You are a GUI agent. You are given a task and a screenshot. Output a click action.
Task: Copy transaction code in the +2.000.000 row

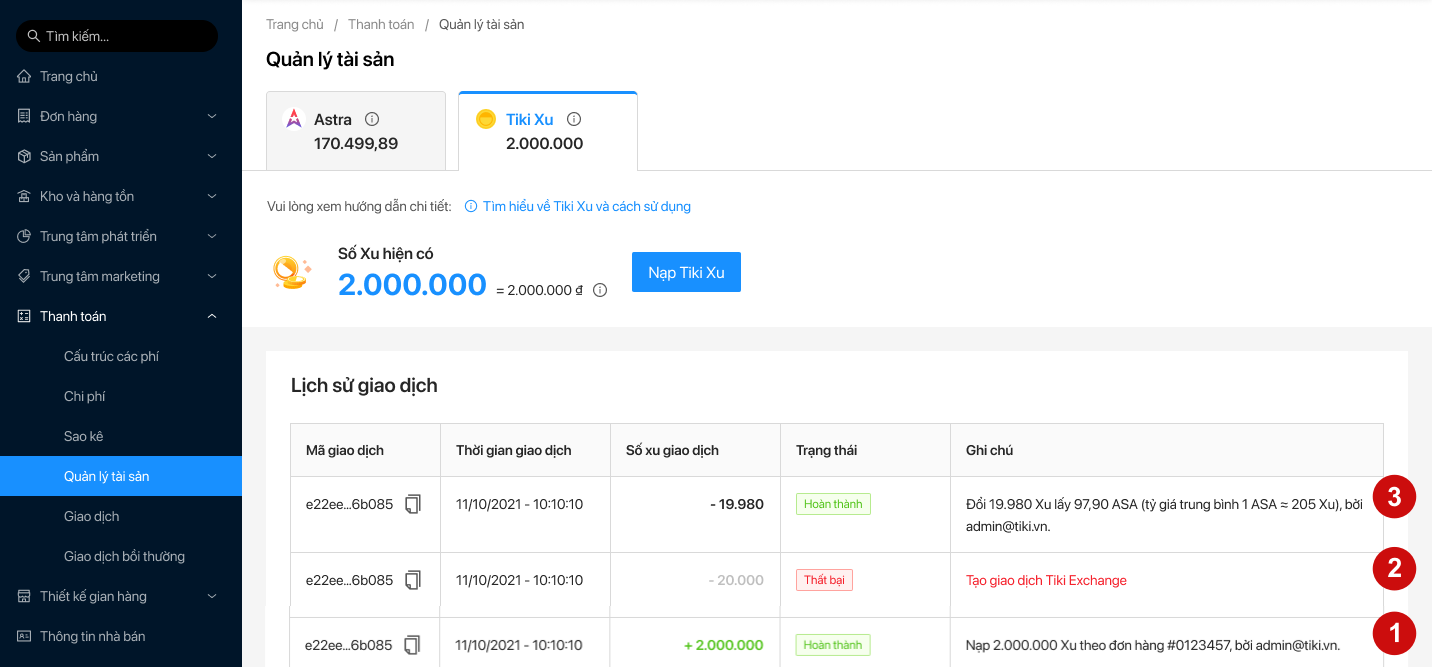[412, 645]
